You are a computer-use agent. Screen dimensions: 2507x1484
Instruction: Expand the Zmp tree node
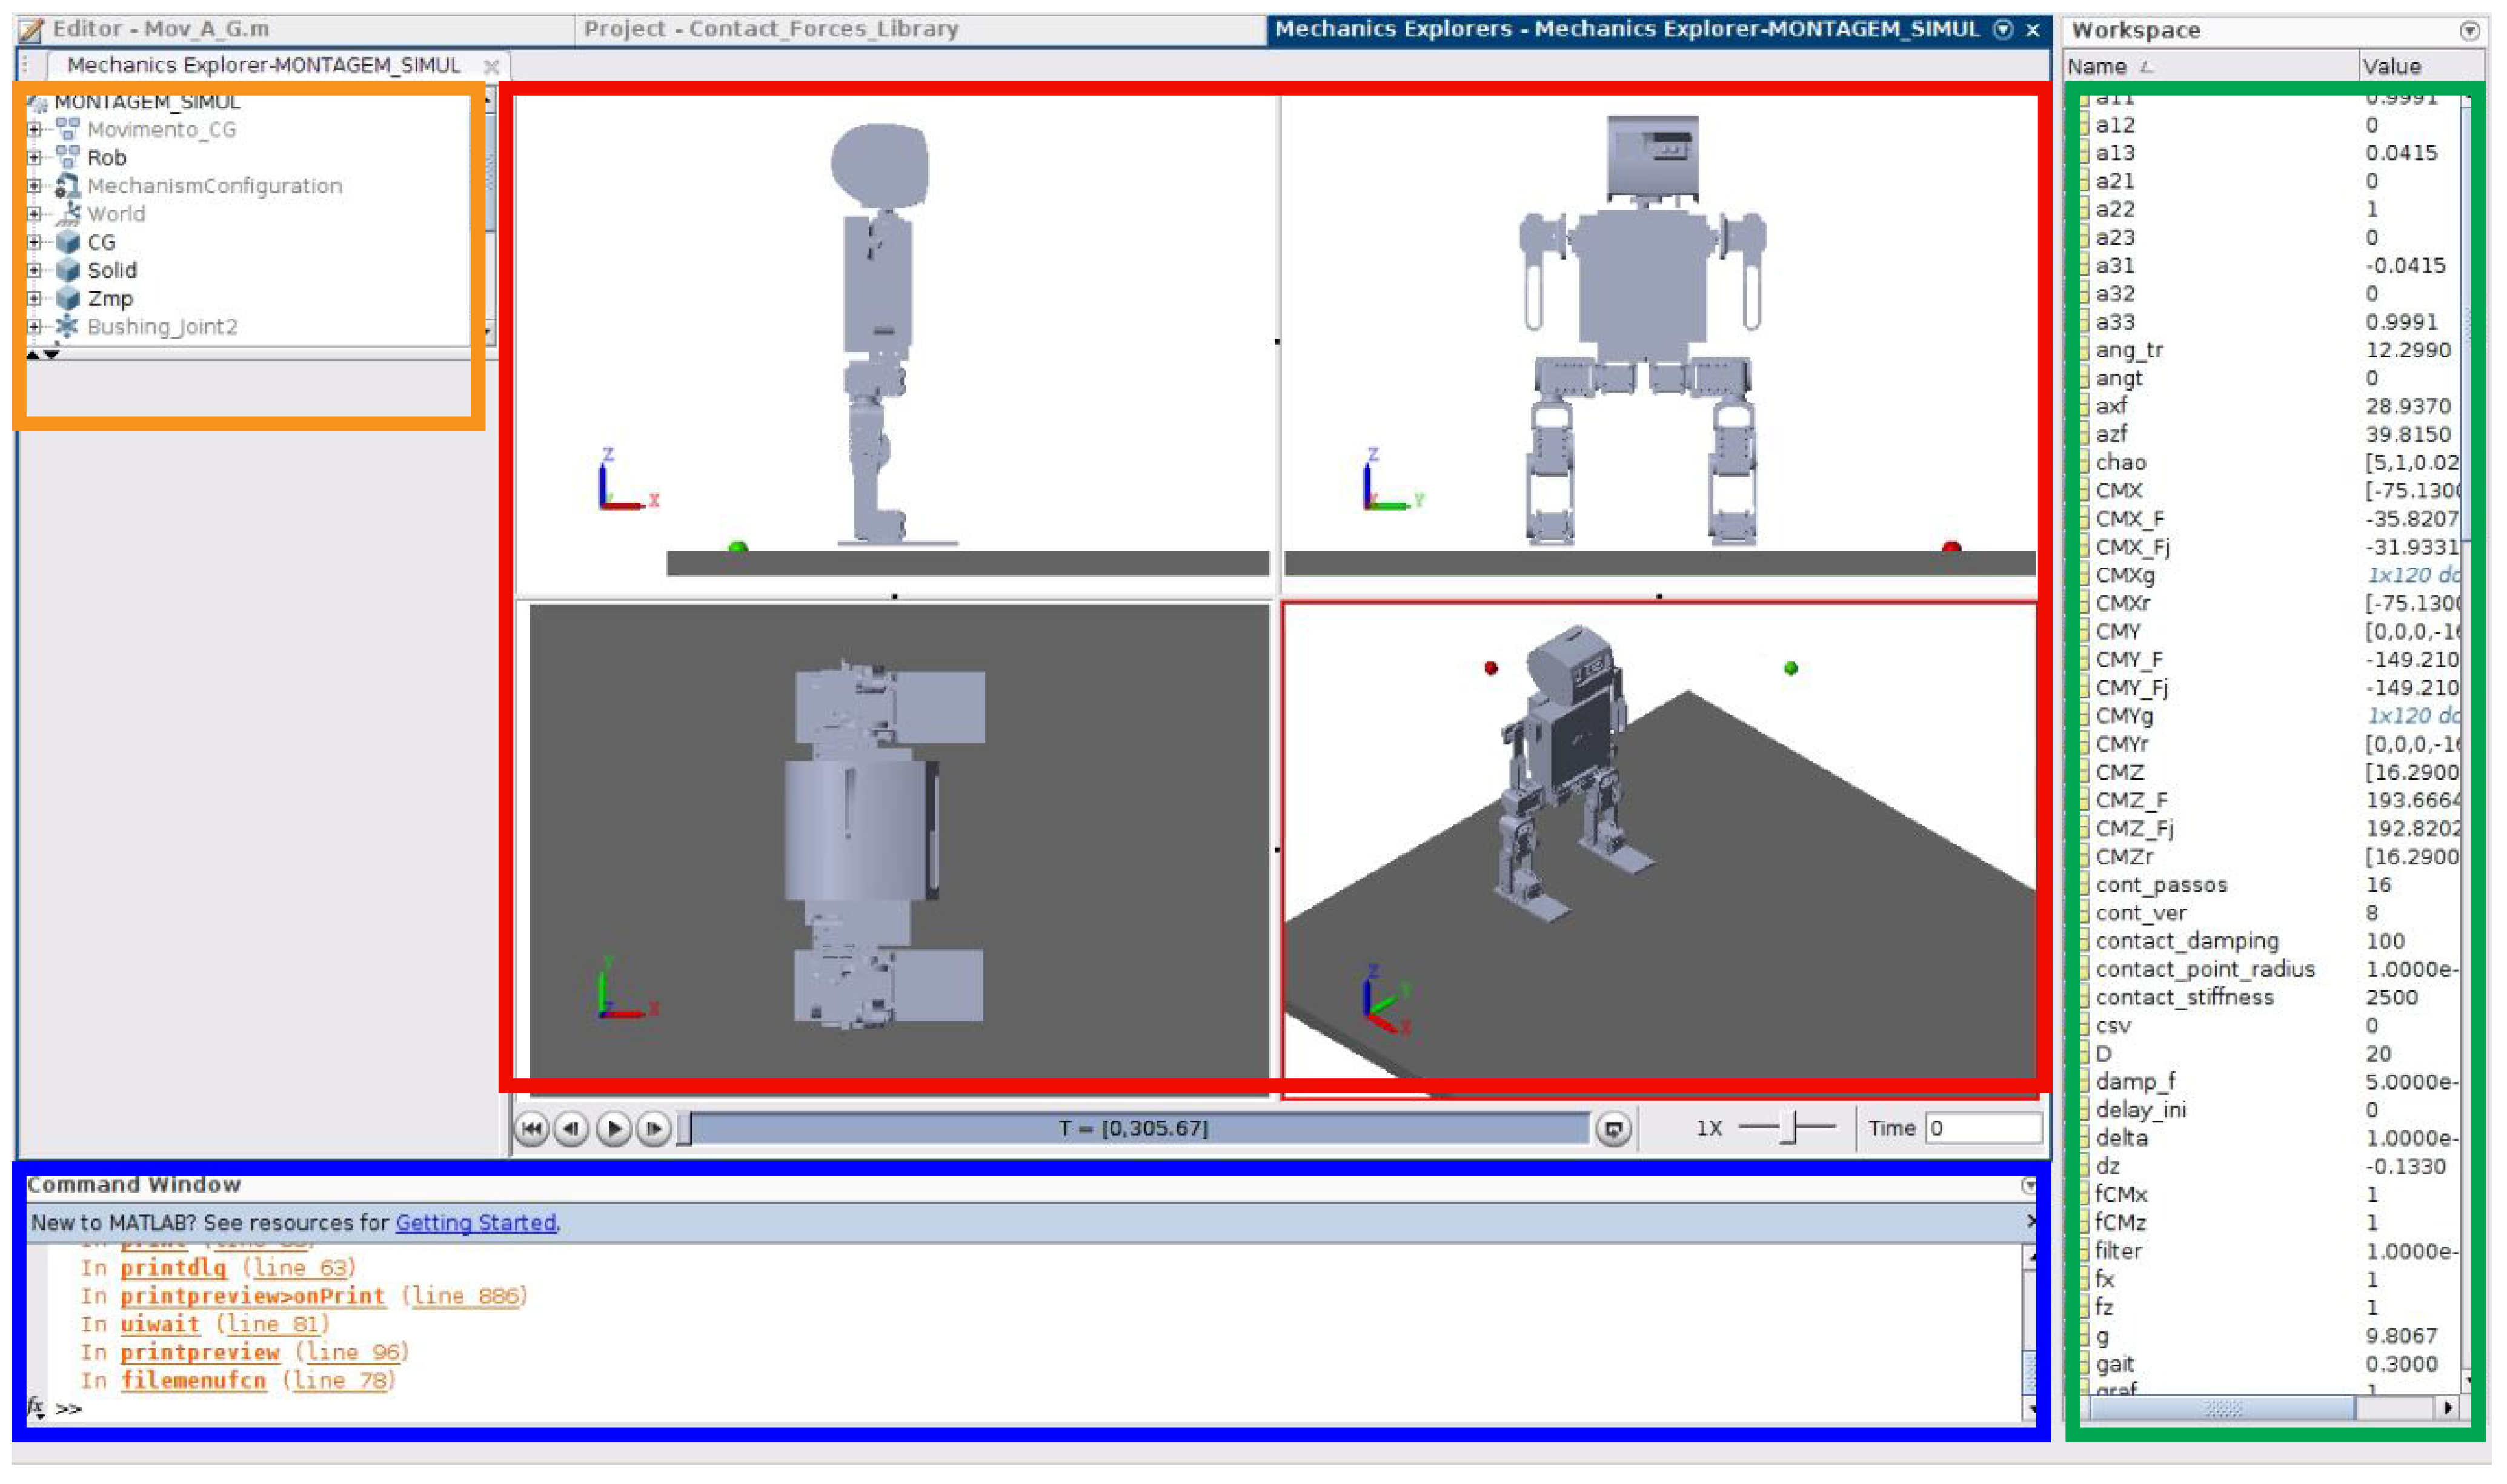pos(35,299)
